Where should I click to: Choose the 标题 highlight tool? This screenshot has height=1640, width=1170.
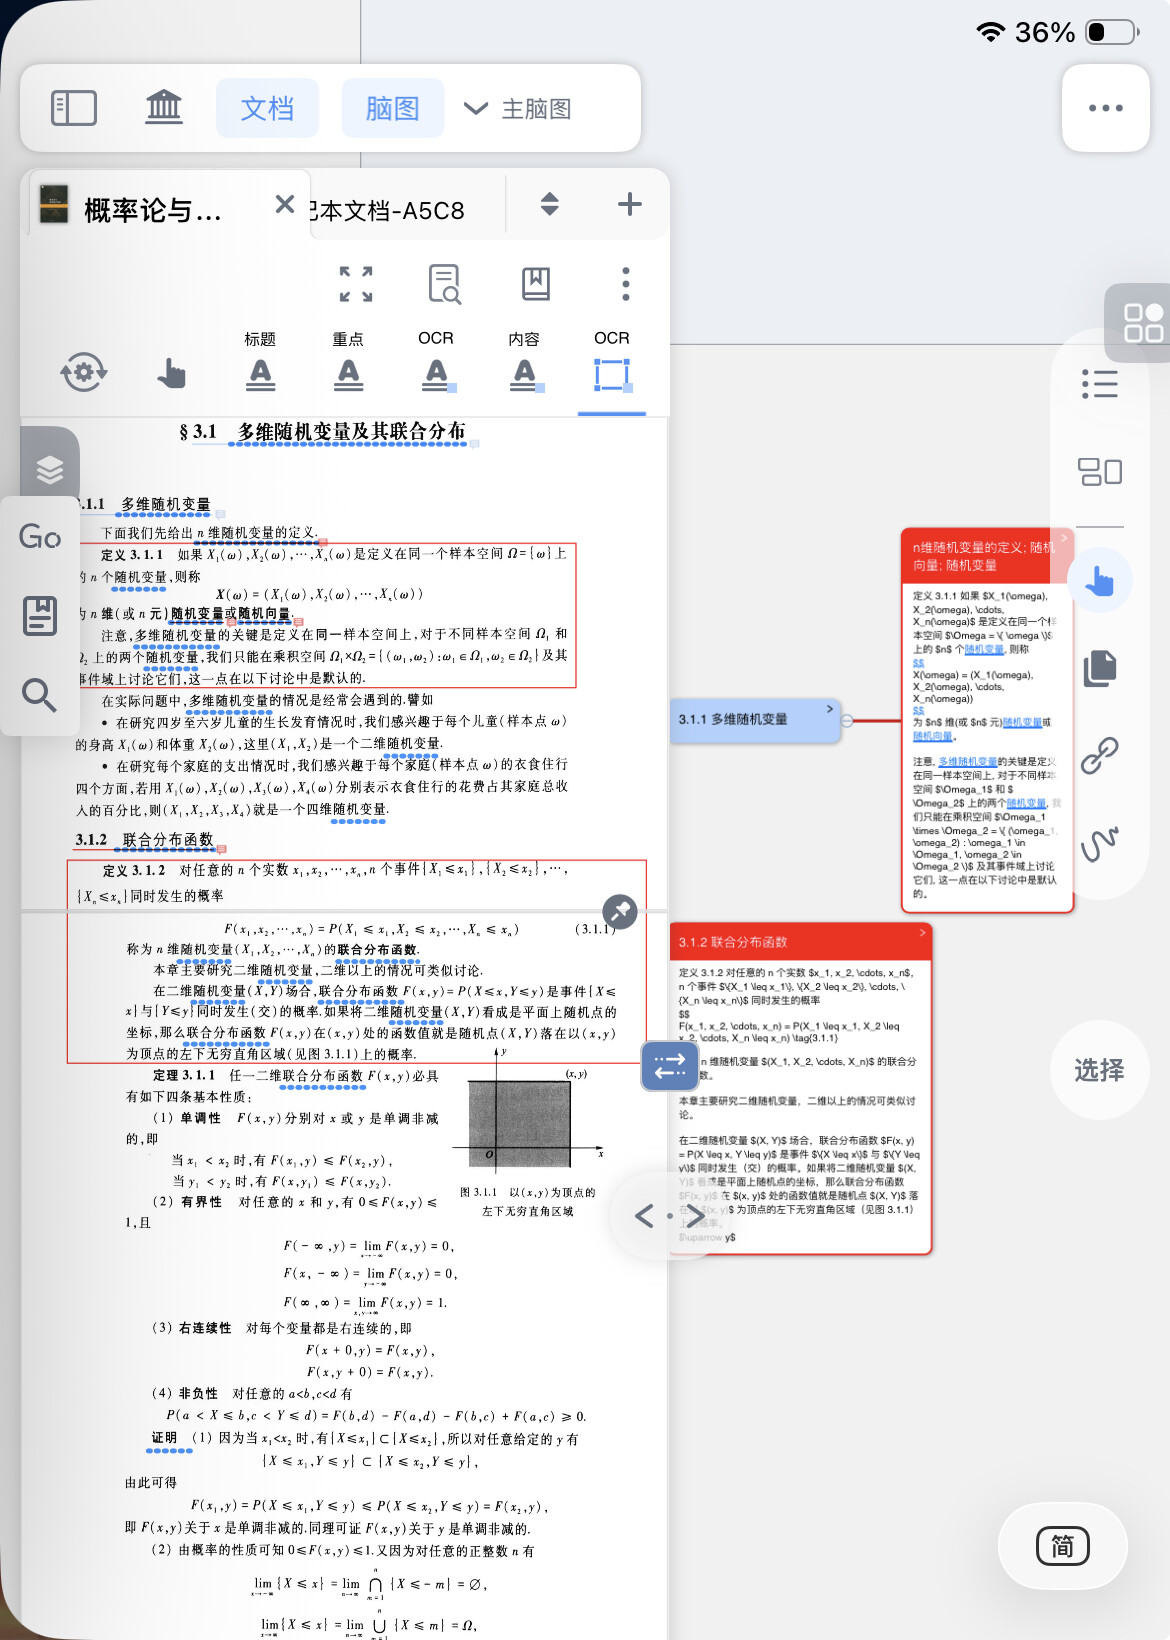(260, 372)
